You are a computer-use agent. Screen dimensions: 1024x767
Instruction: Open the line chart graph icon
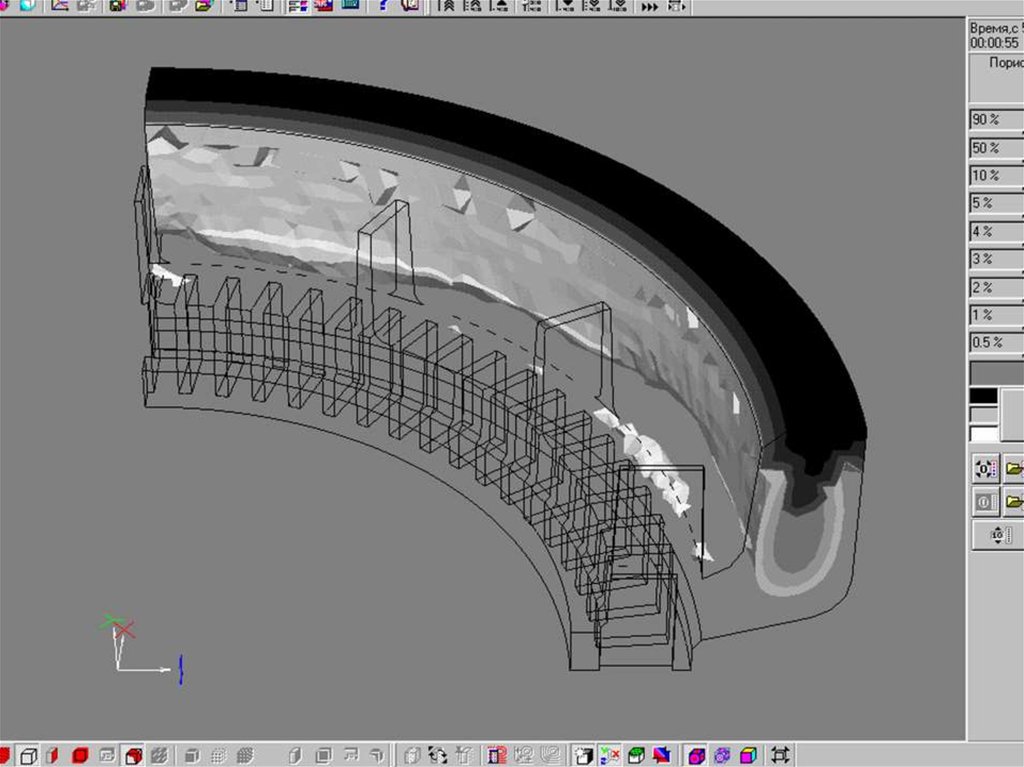pos(60,5)
